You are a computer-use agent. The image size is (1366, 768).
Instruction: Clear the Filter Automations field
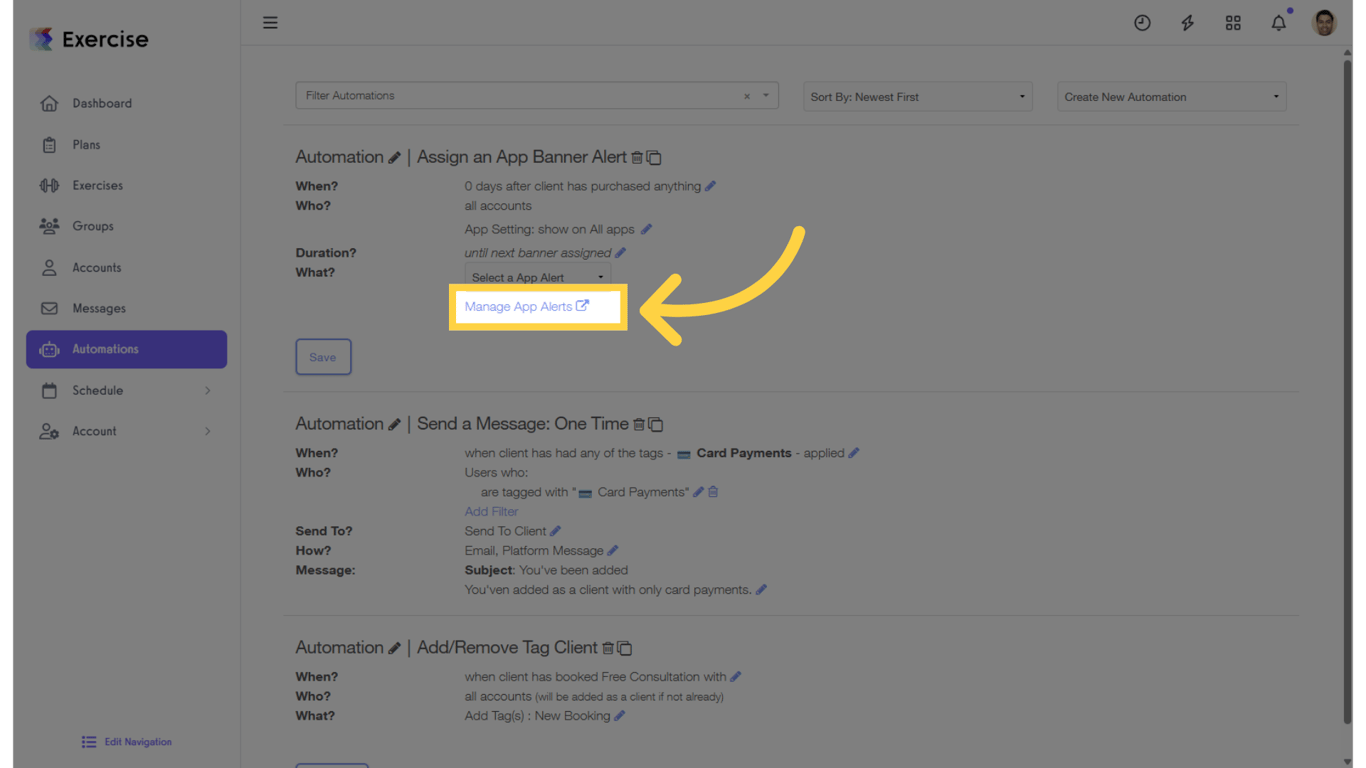tap(746, 97)
